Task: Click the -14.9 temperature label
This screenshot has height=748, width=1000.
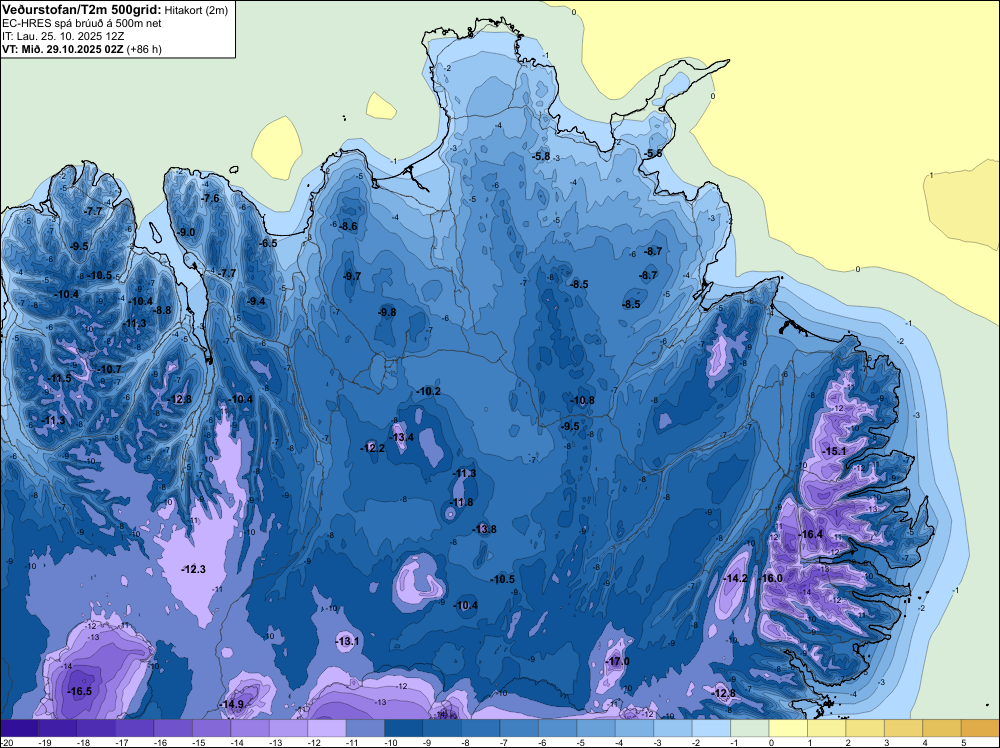Action: pos(232,704)
